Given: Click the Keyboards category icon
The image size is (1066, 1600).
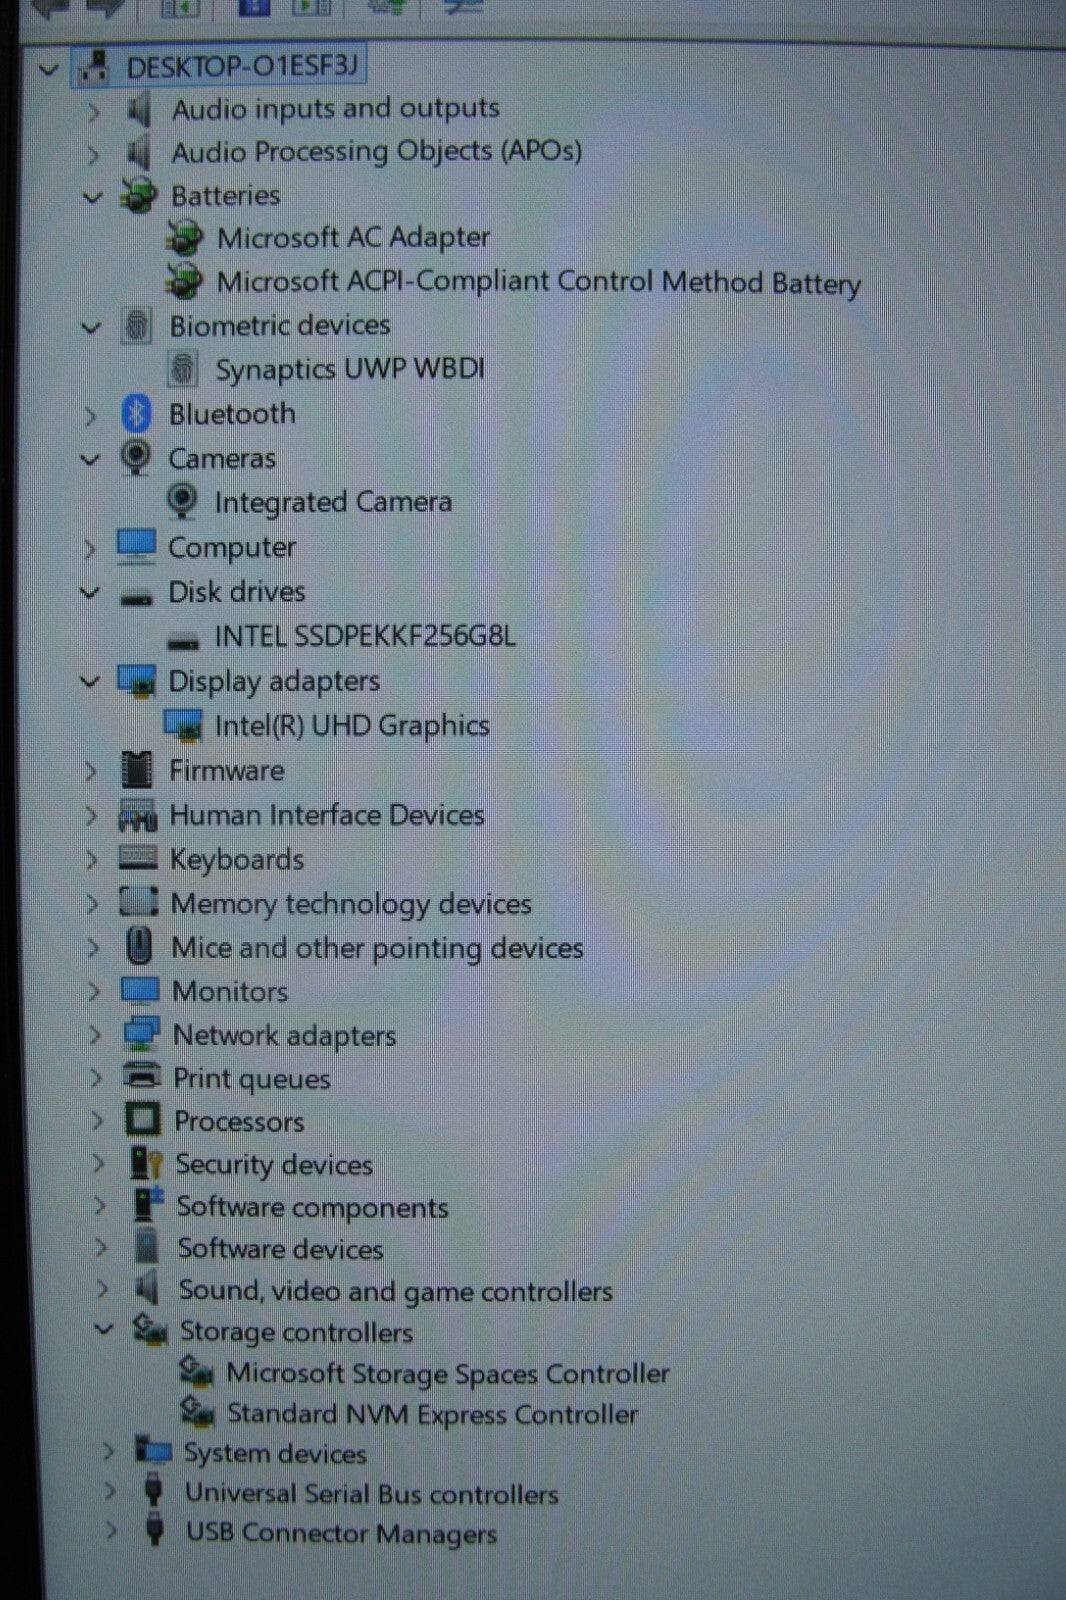Looking at the screenshot, I should pos(137,858).
